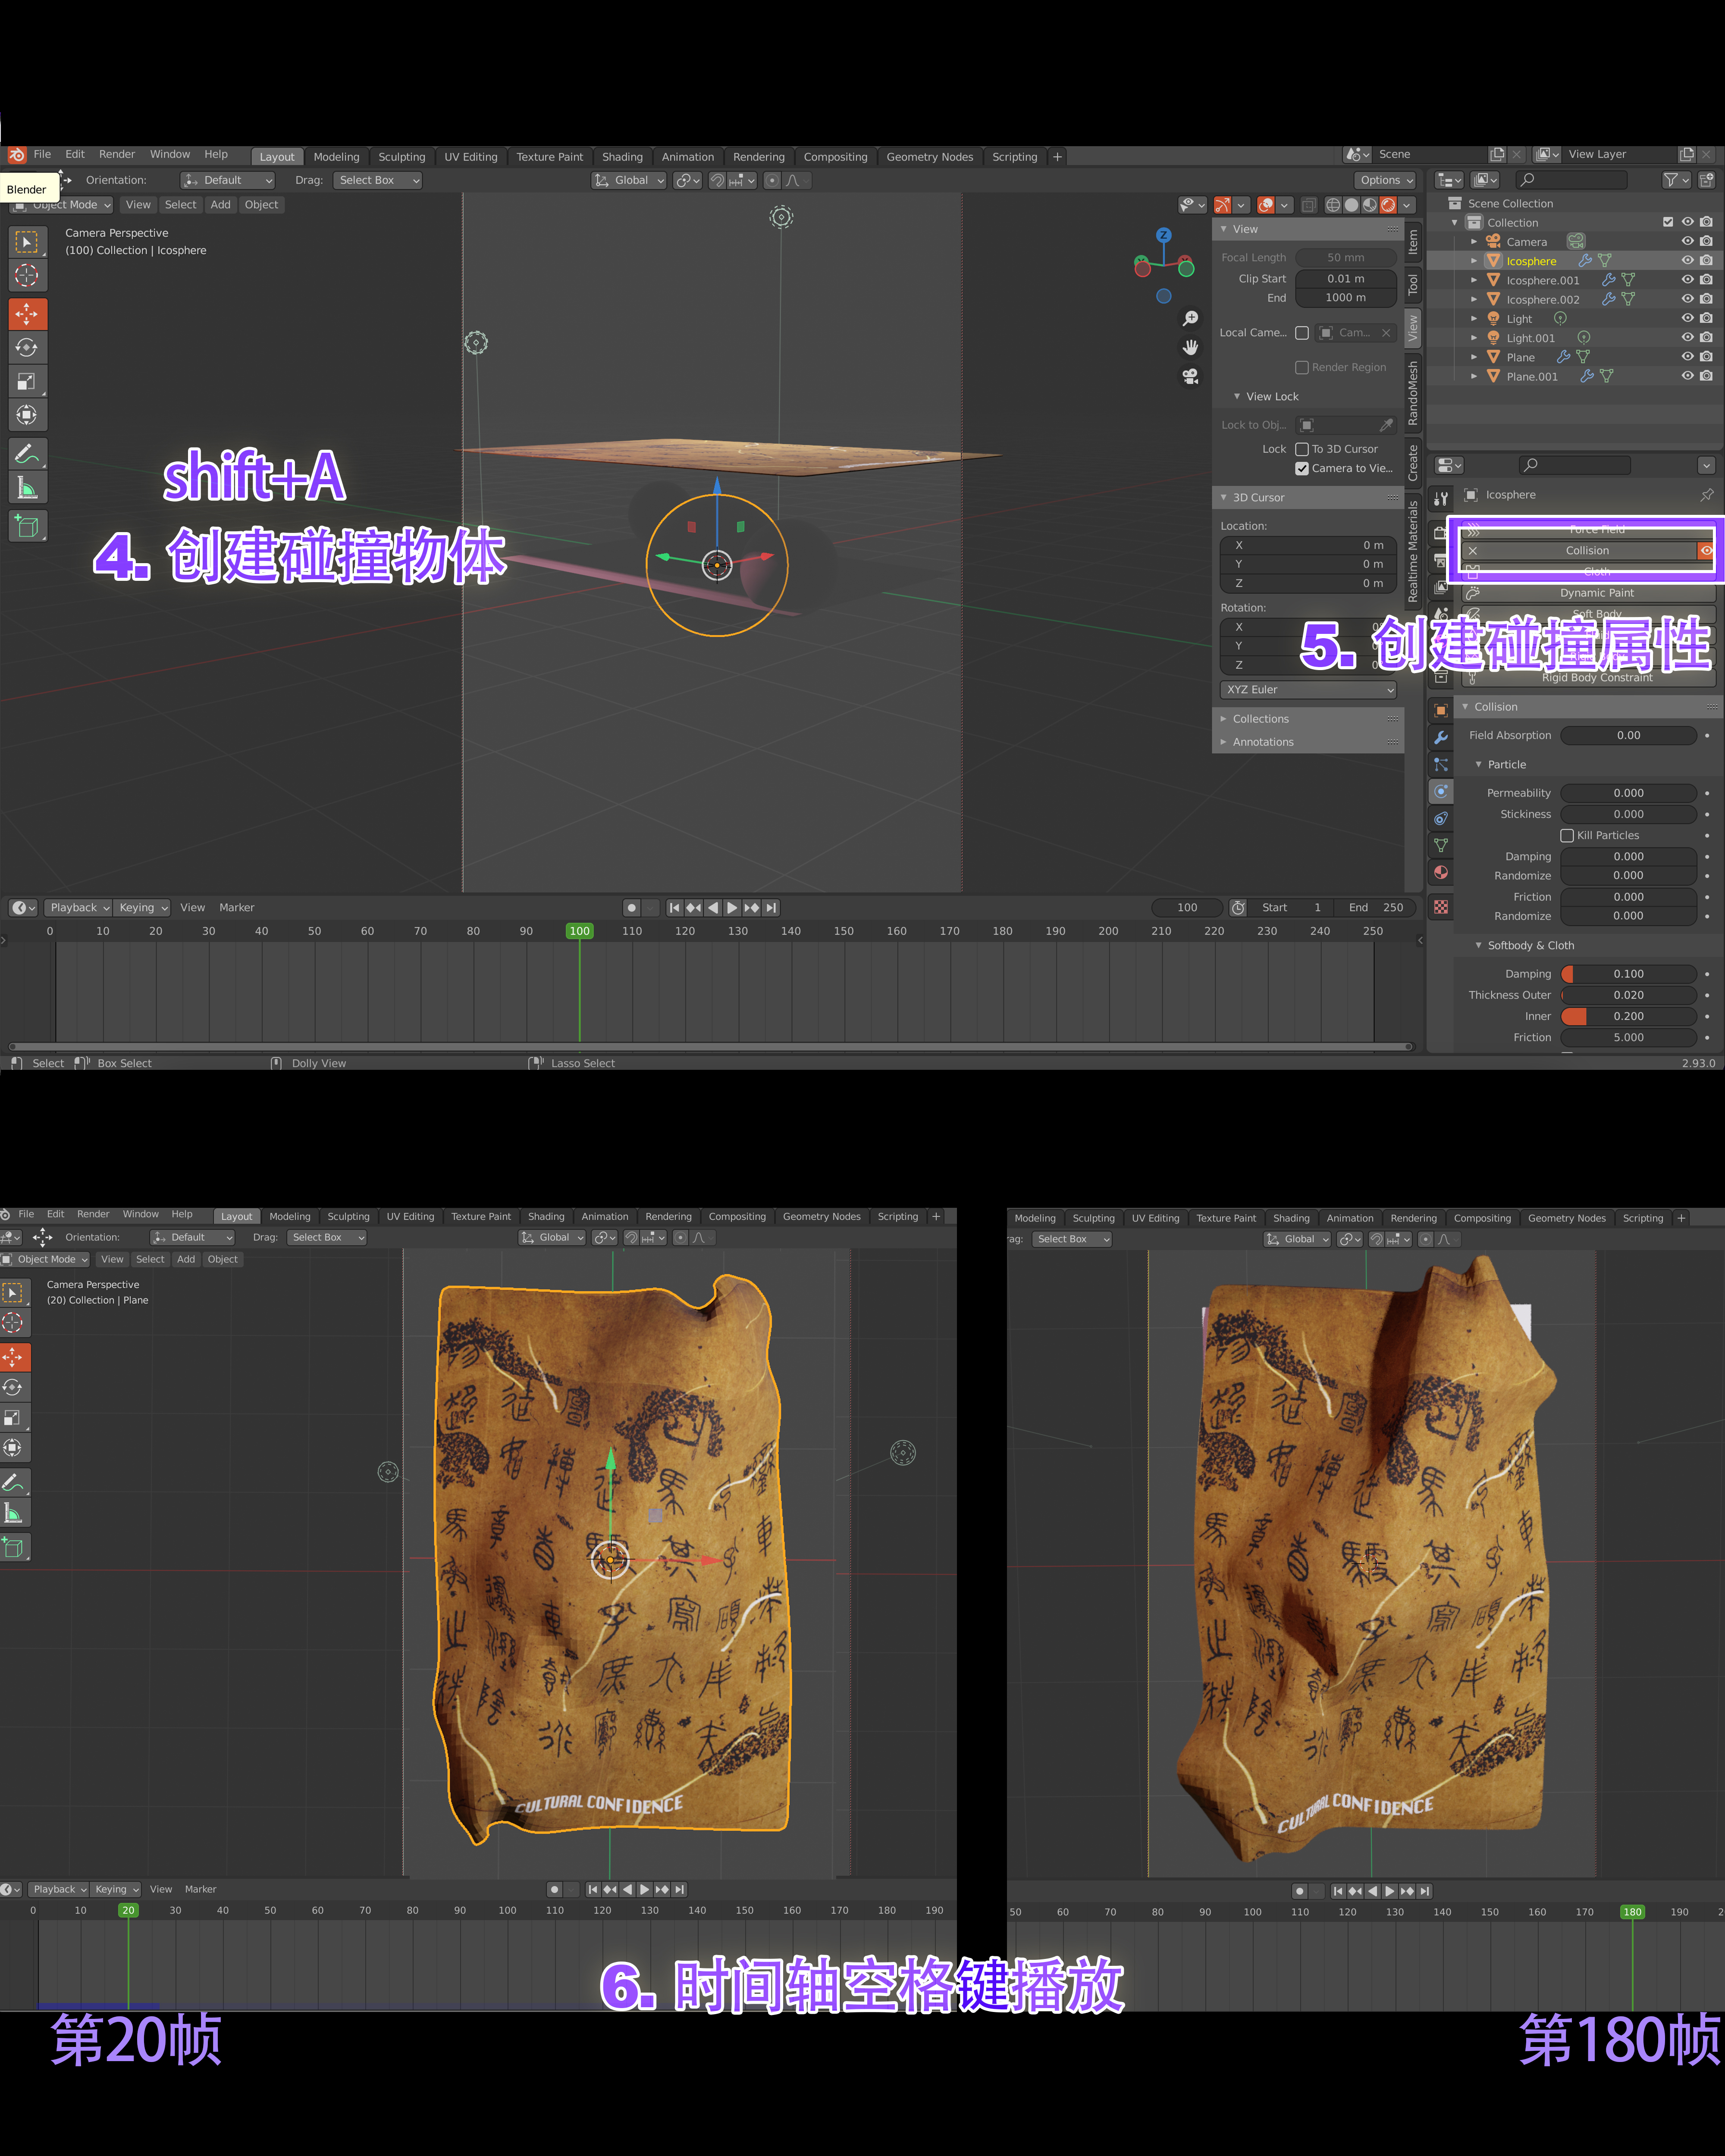Switch to rendered viewport shading
Viewport: 1725px width, 2156px height.
point(1388,205)
